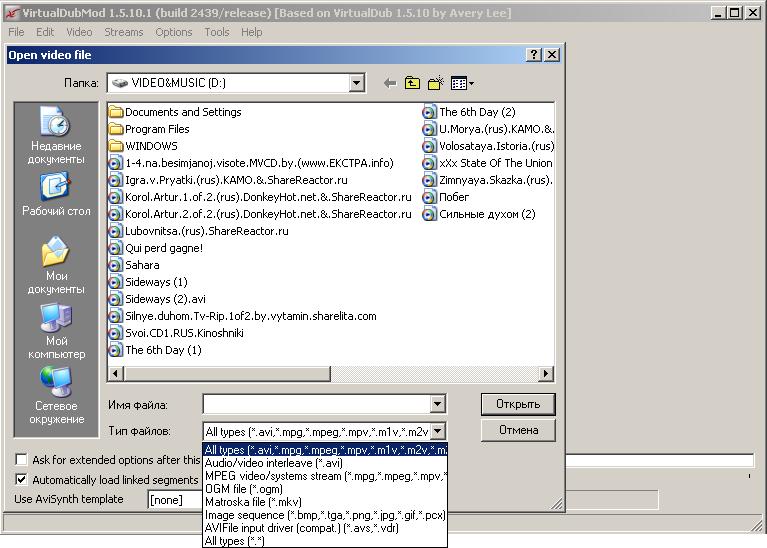Choose Matroska file (*.mkv) type
This screenshot has height=548, width=767.
pos(325,502)
